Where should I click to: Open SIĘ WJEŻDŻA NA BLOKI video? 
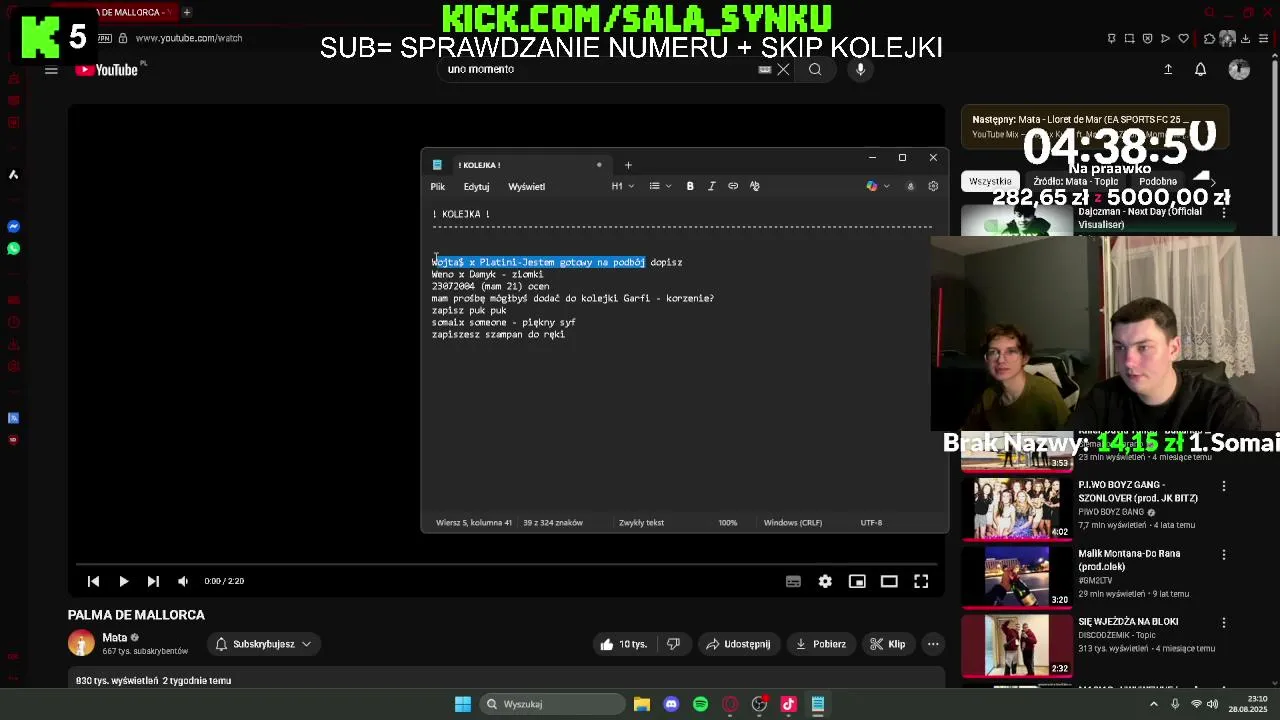click(1128, 621)
